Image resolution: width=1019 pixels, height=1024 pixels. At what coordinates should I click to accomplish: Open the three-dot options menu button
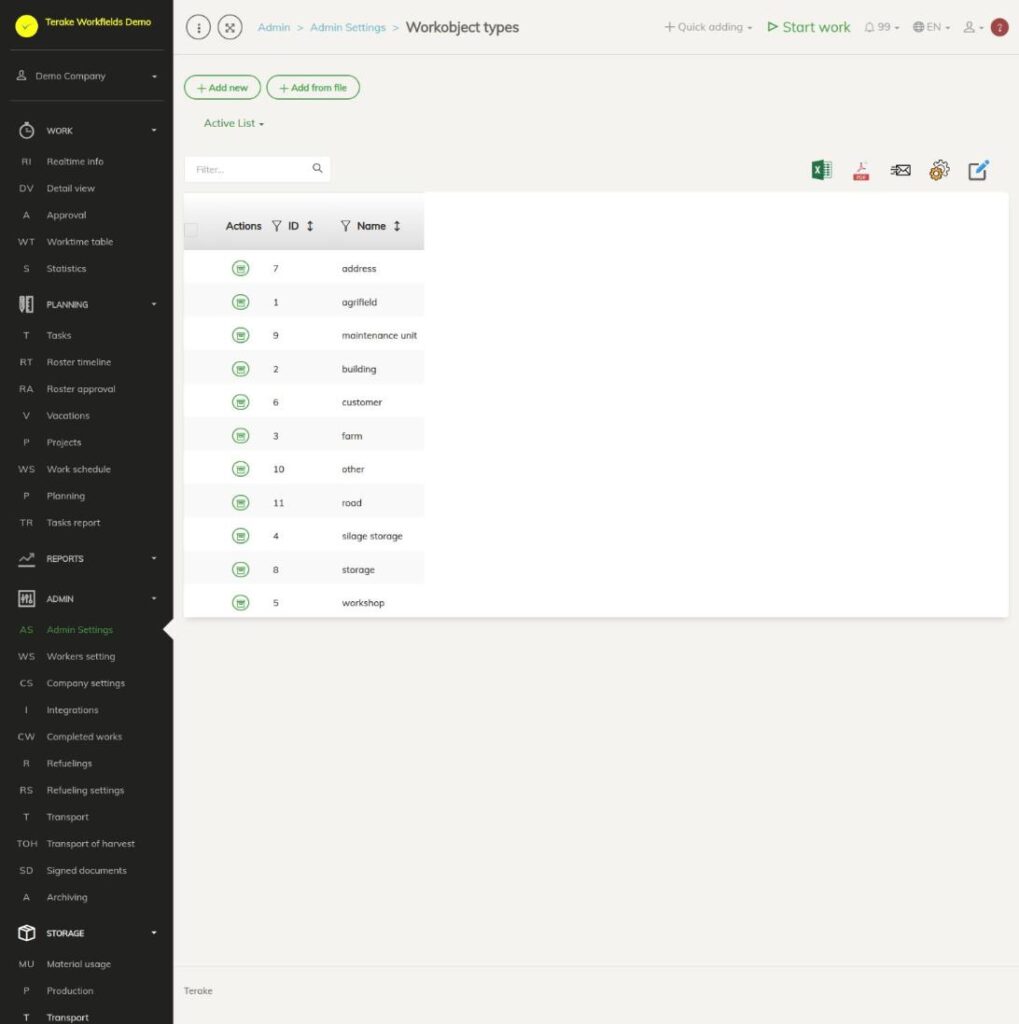[x=198, y=27]
